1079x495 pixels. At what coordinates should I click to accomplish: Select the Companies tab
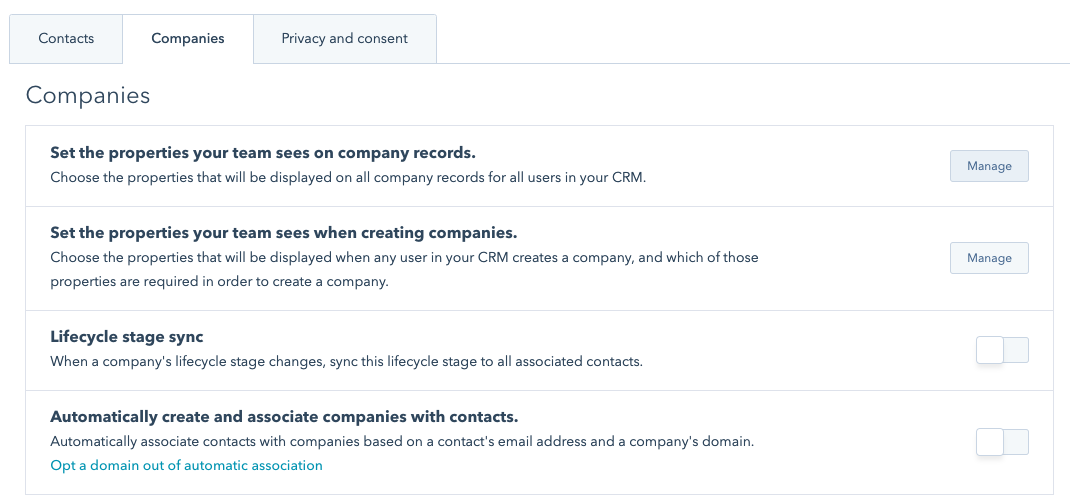pos(188,39)
